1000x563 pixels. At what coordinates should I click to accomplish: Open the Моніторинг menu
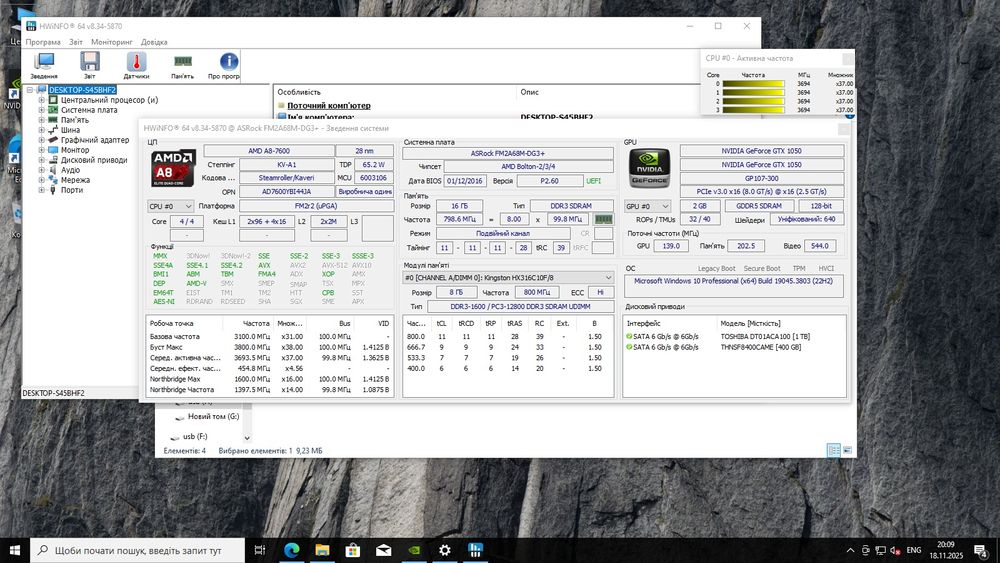112,42
